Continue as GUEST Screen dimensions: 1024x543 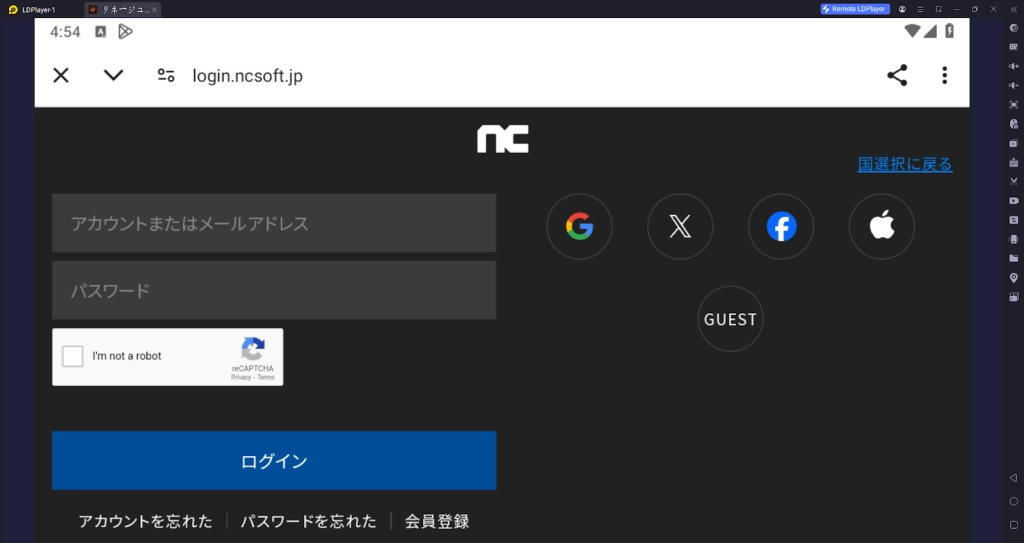pos(730,319)
